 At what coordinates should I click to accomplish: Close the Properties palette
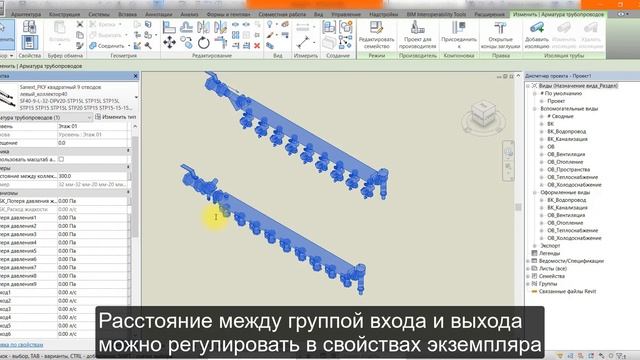(136, 76)
